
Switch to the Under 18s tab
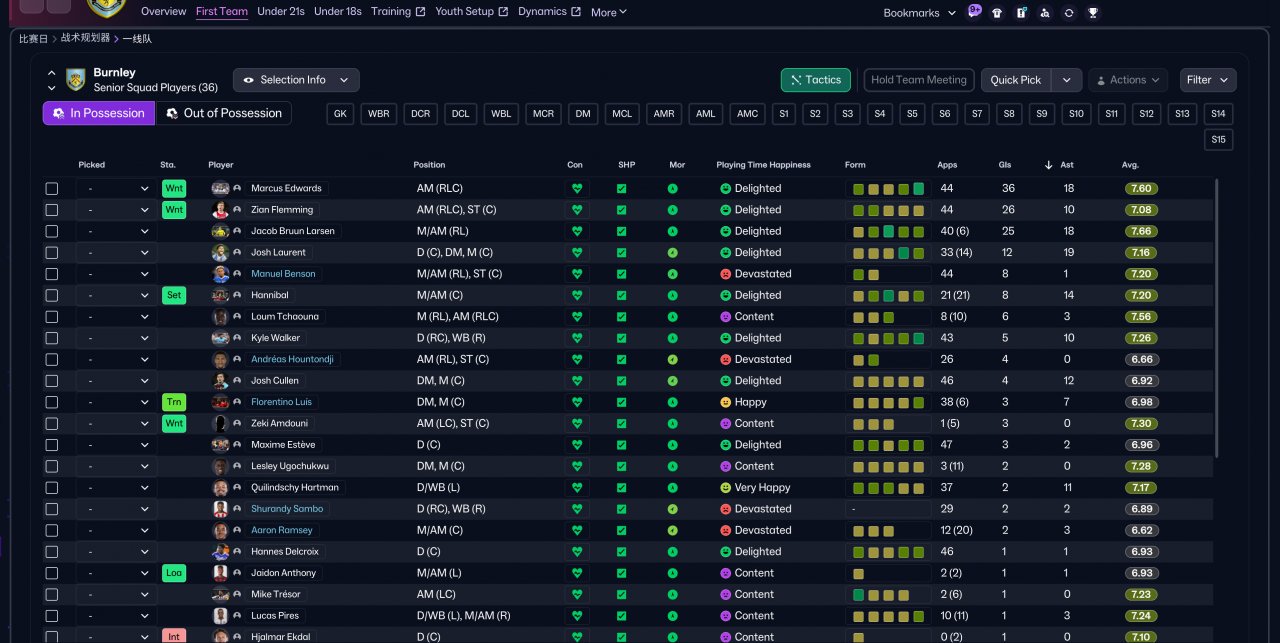coord(338,12)
